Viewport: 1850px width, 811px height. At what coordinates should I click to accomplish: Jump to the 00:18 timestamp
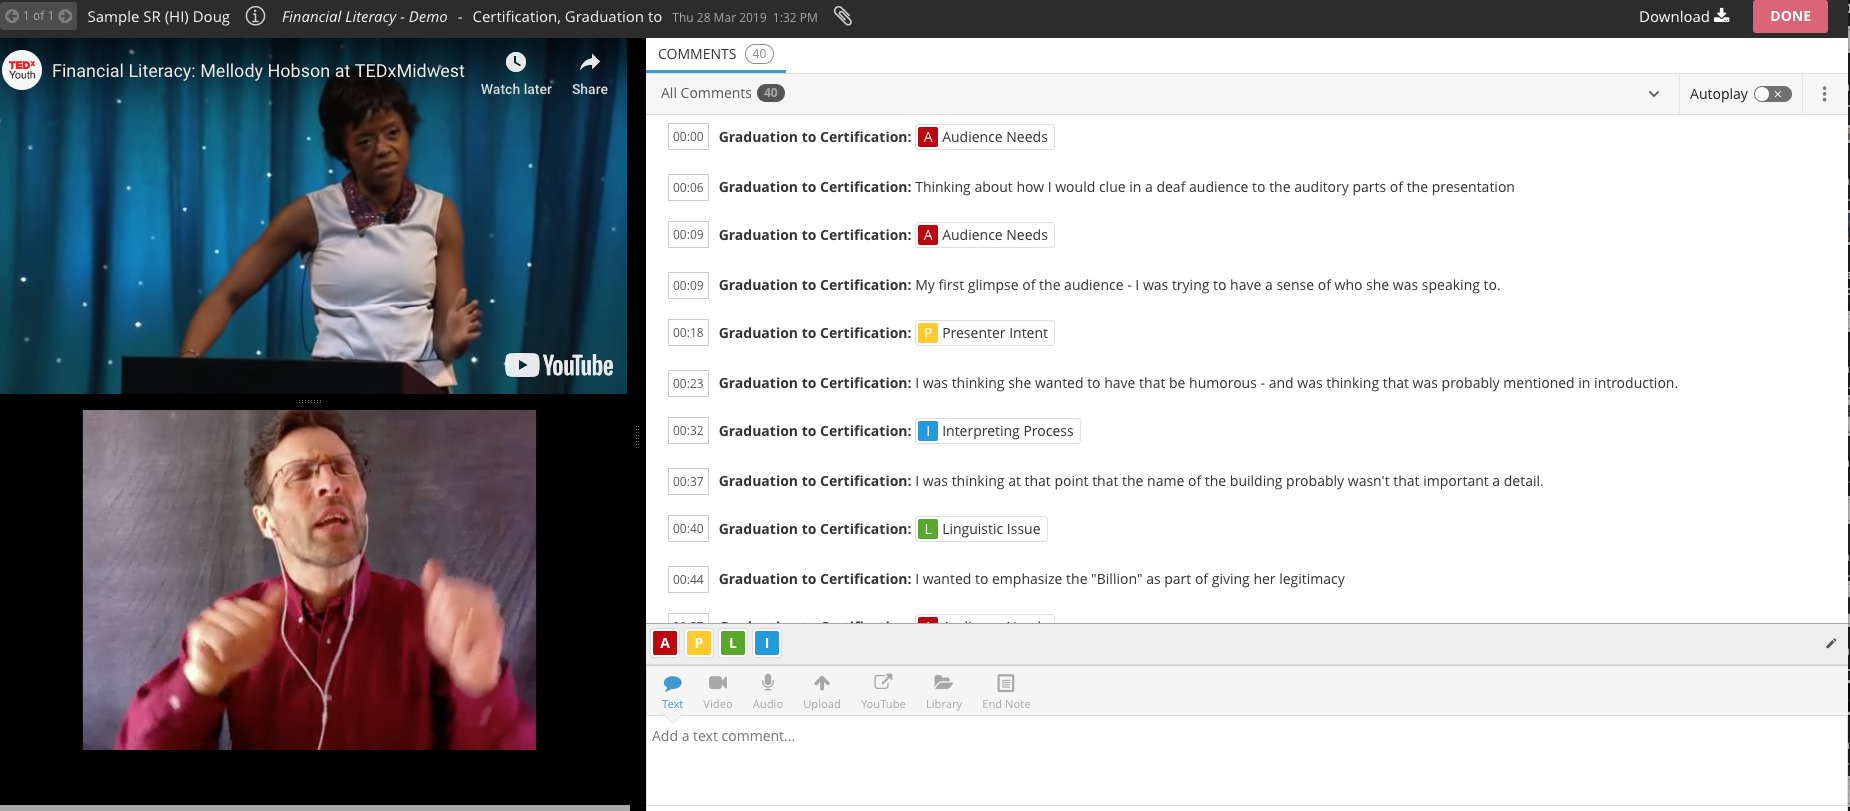(x=688, y=333)
